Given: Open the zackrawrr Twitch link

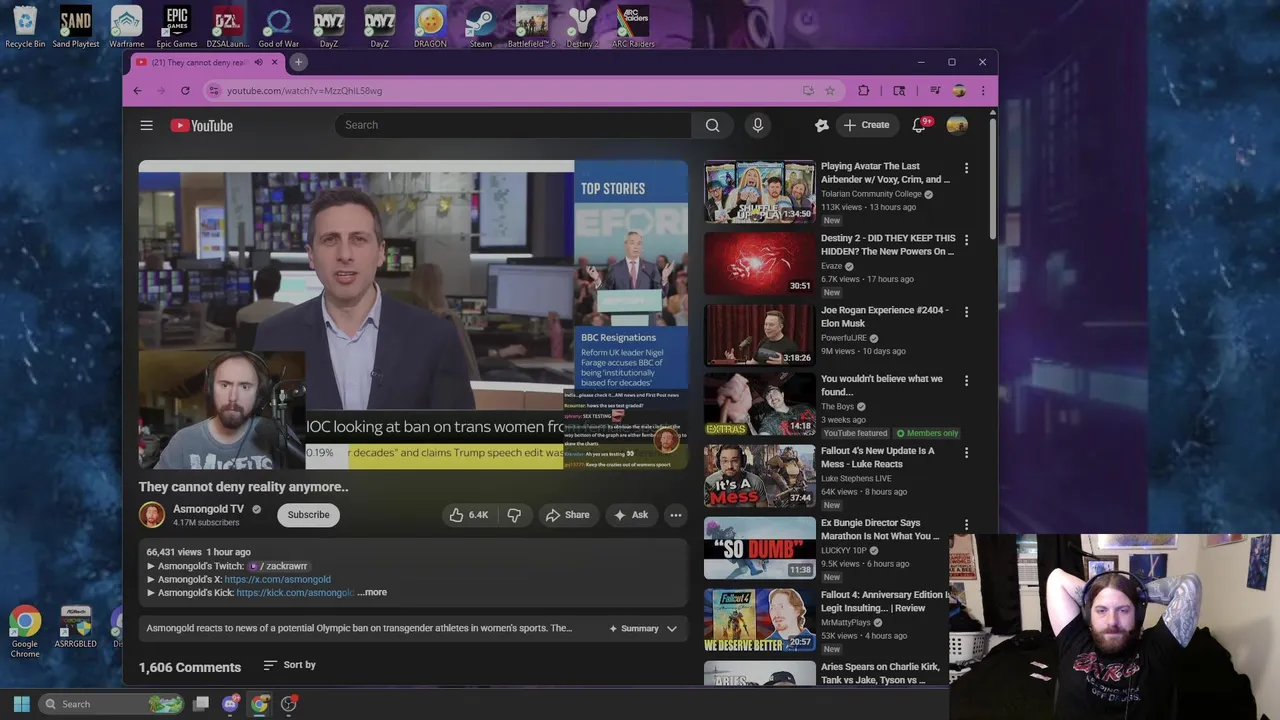Looking at the screenshot, I should (x=278, y=566).
